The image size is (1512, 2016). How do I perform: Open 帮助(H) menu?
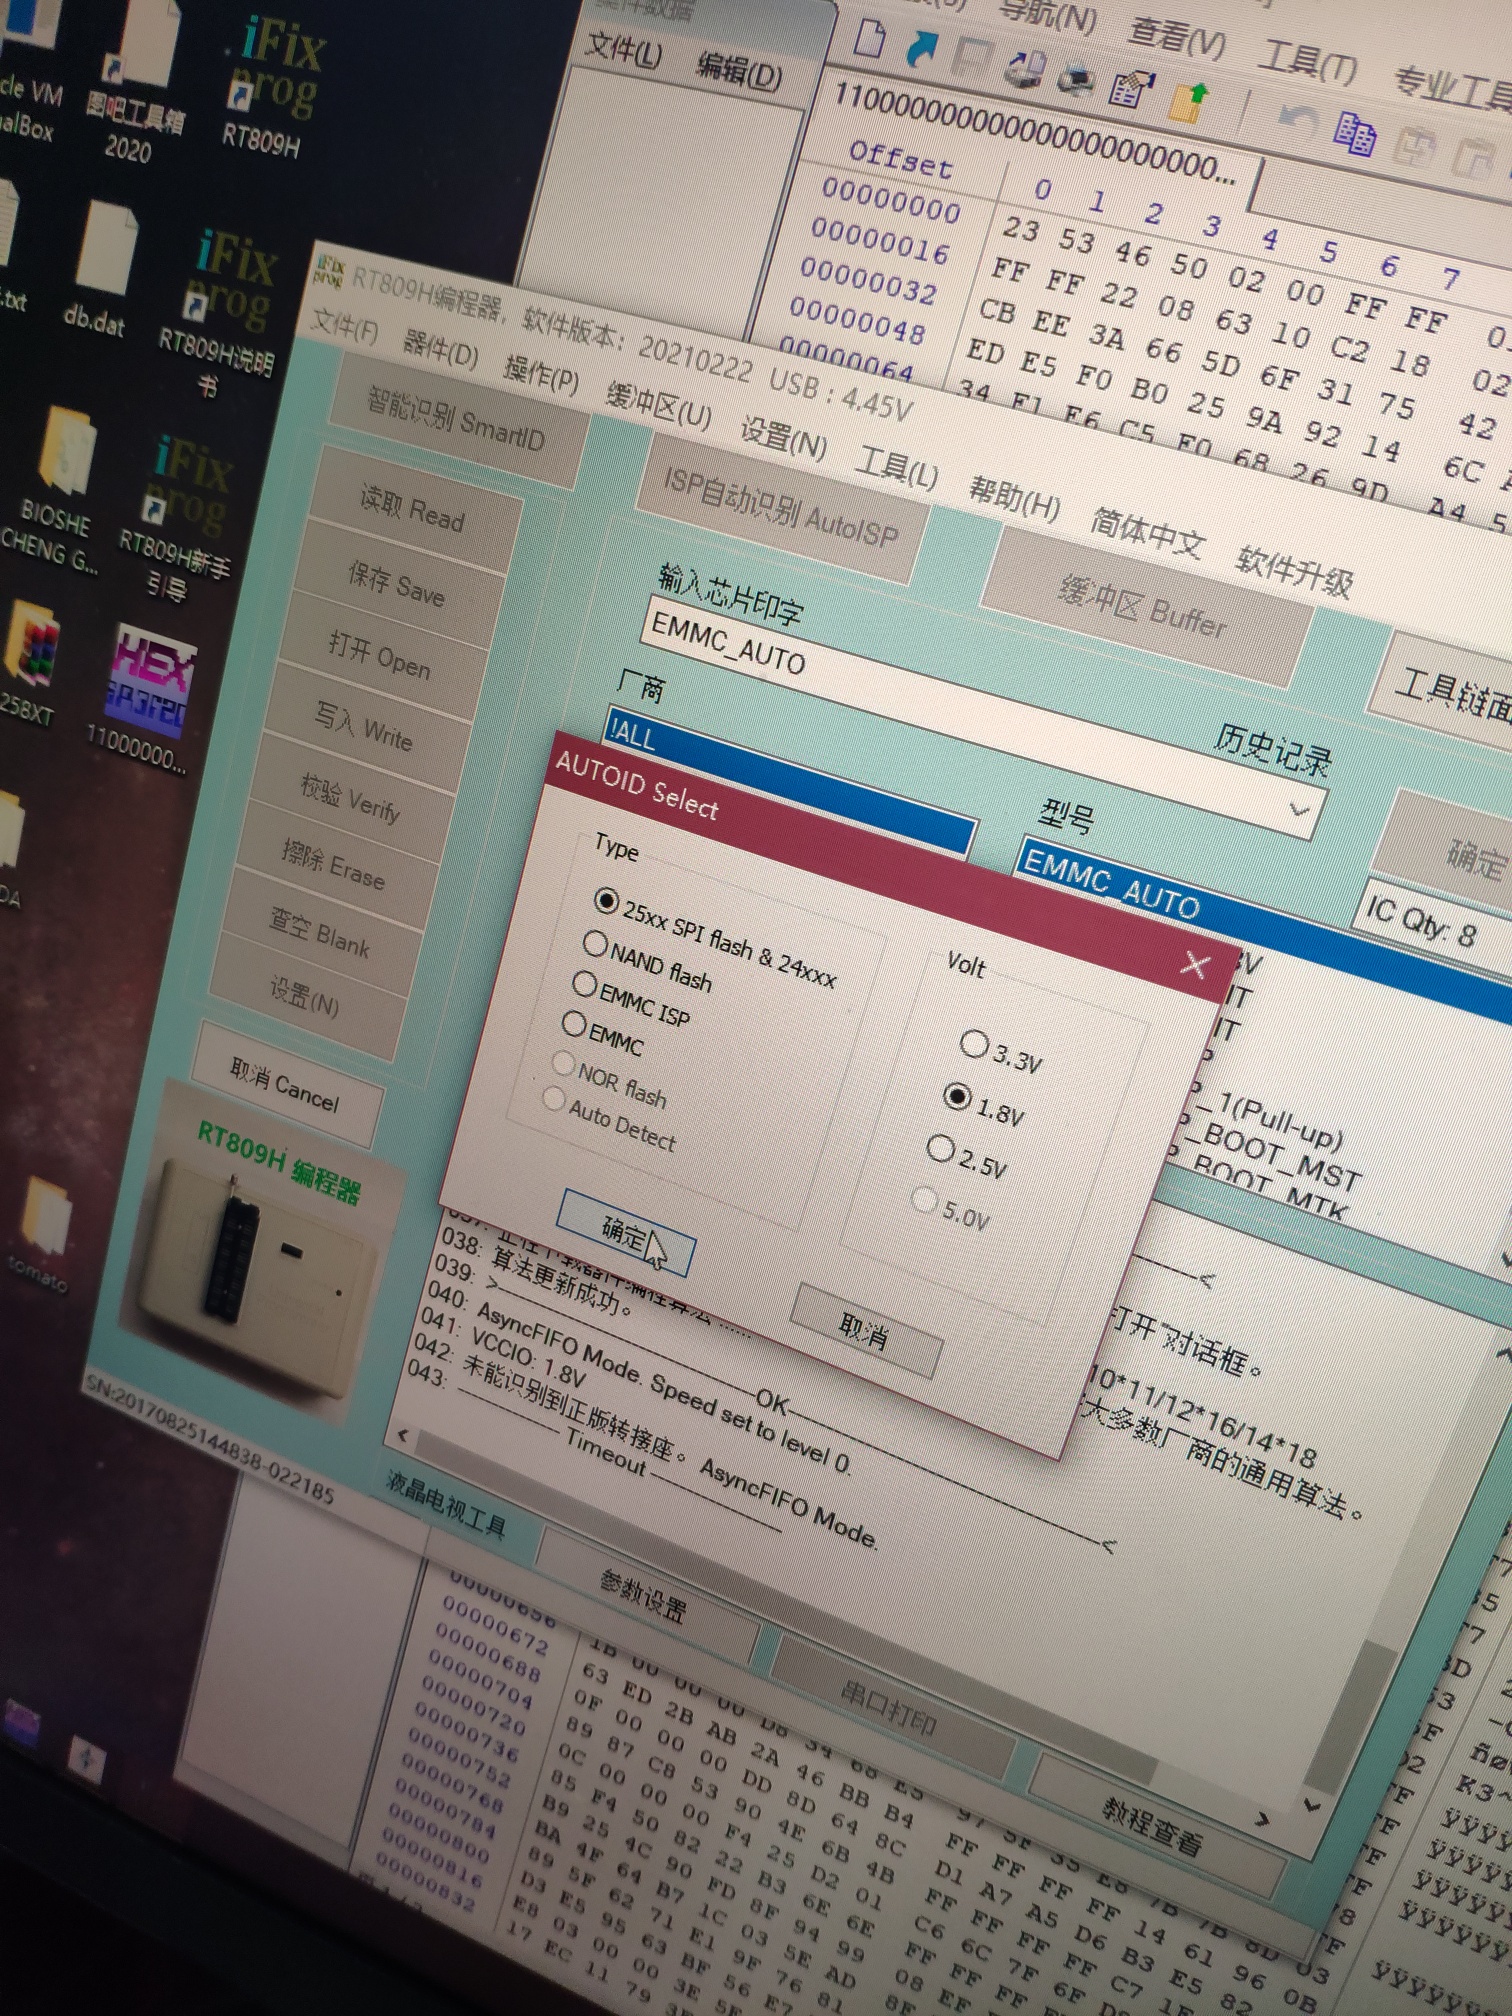point(1014,497)
